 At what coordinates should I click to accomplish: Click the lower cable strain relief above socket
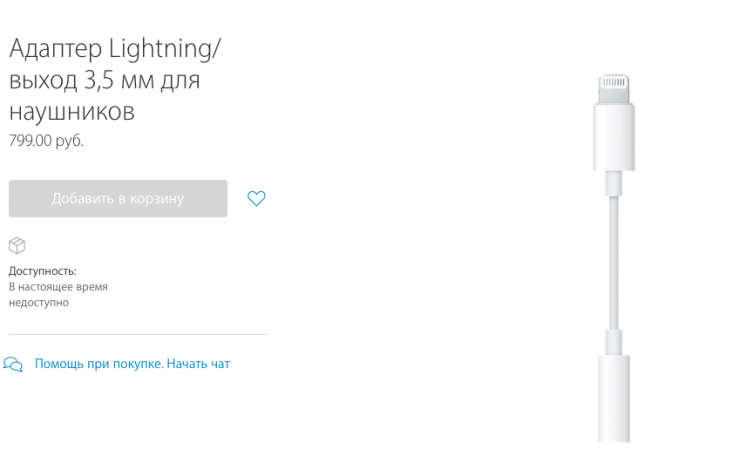[614, 336]
